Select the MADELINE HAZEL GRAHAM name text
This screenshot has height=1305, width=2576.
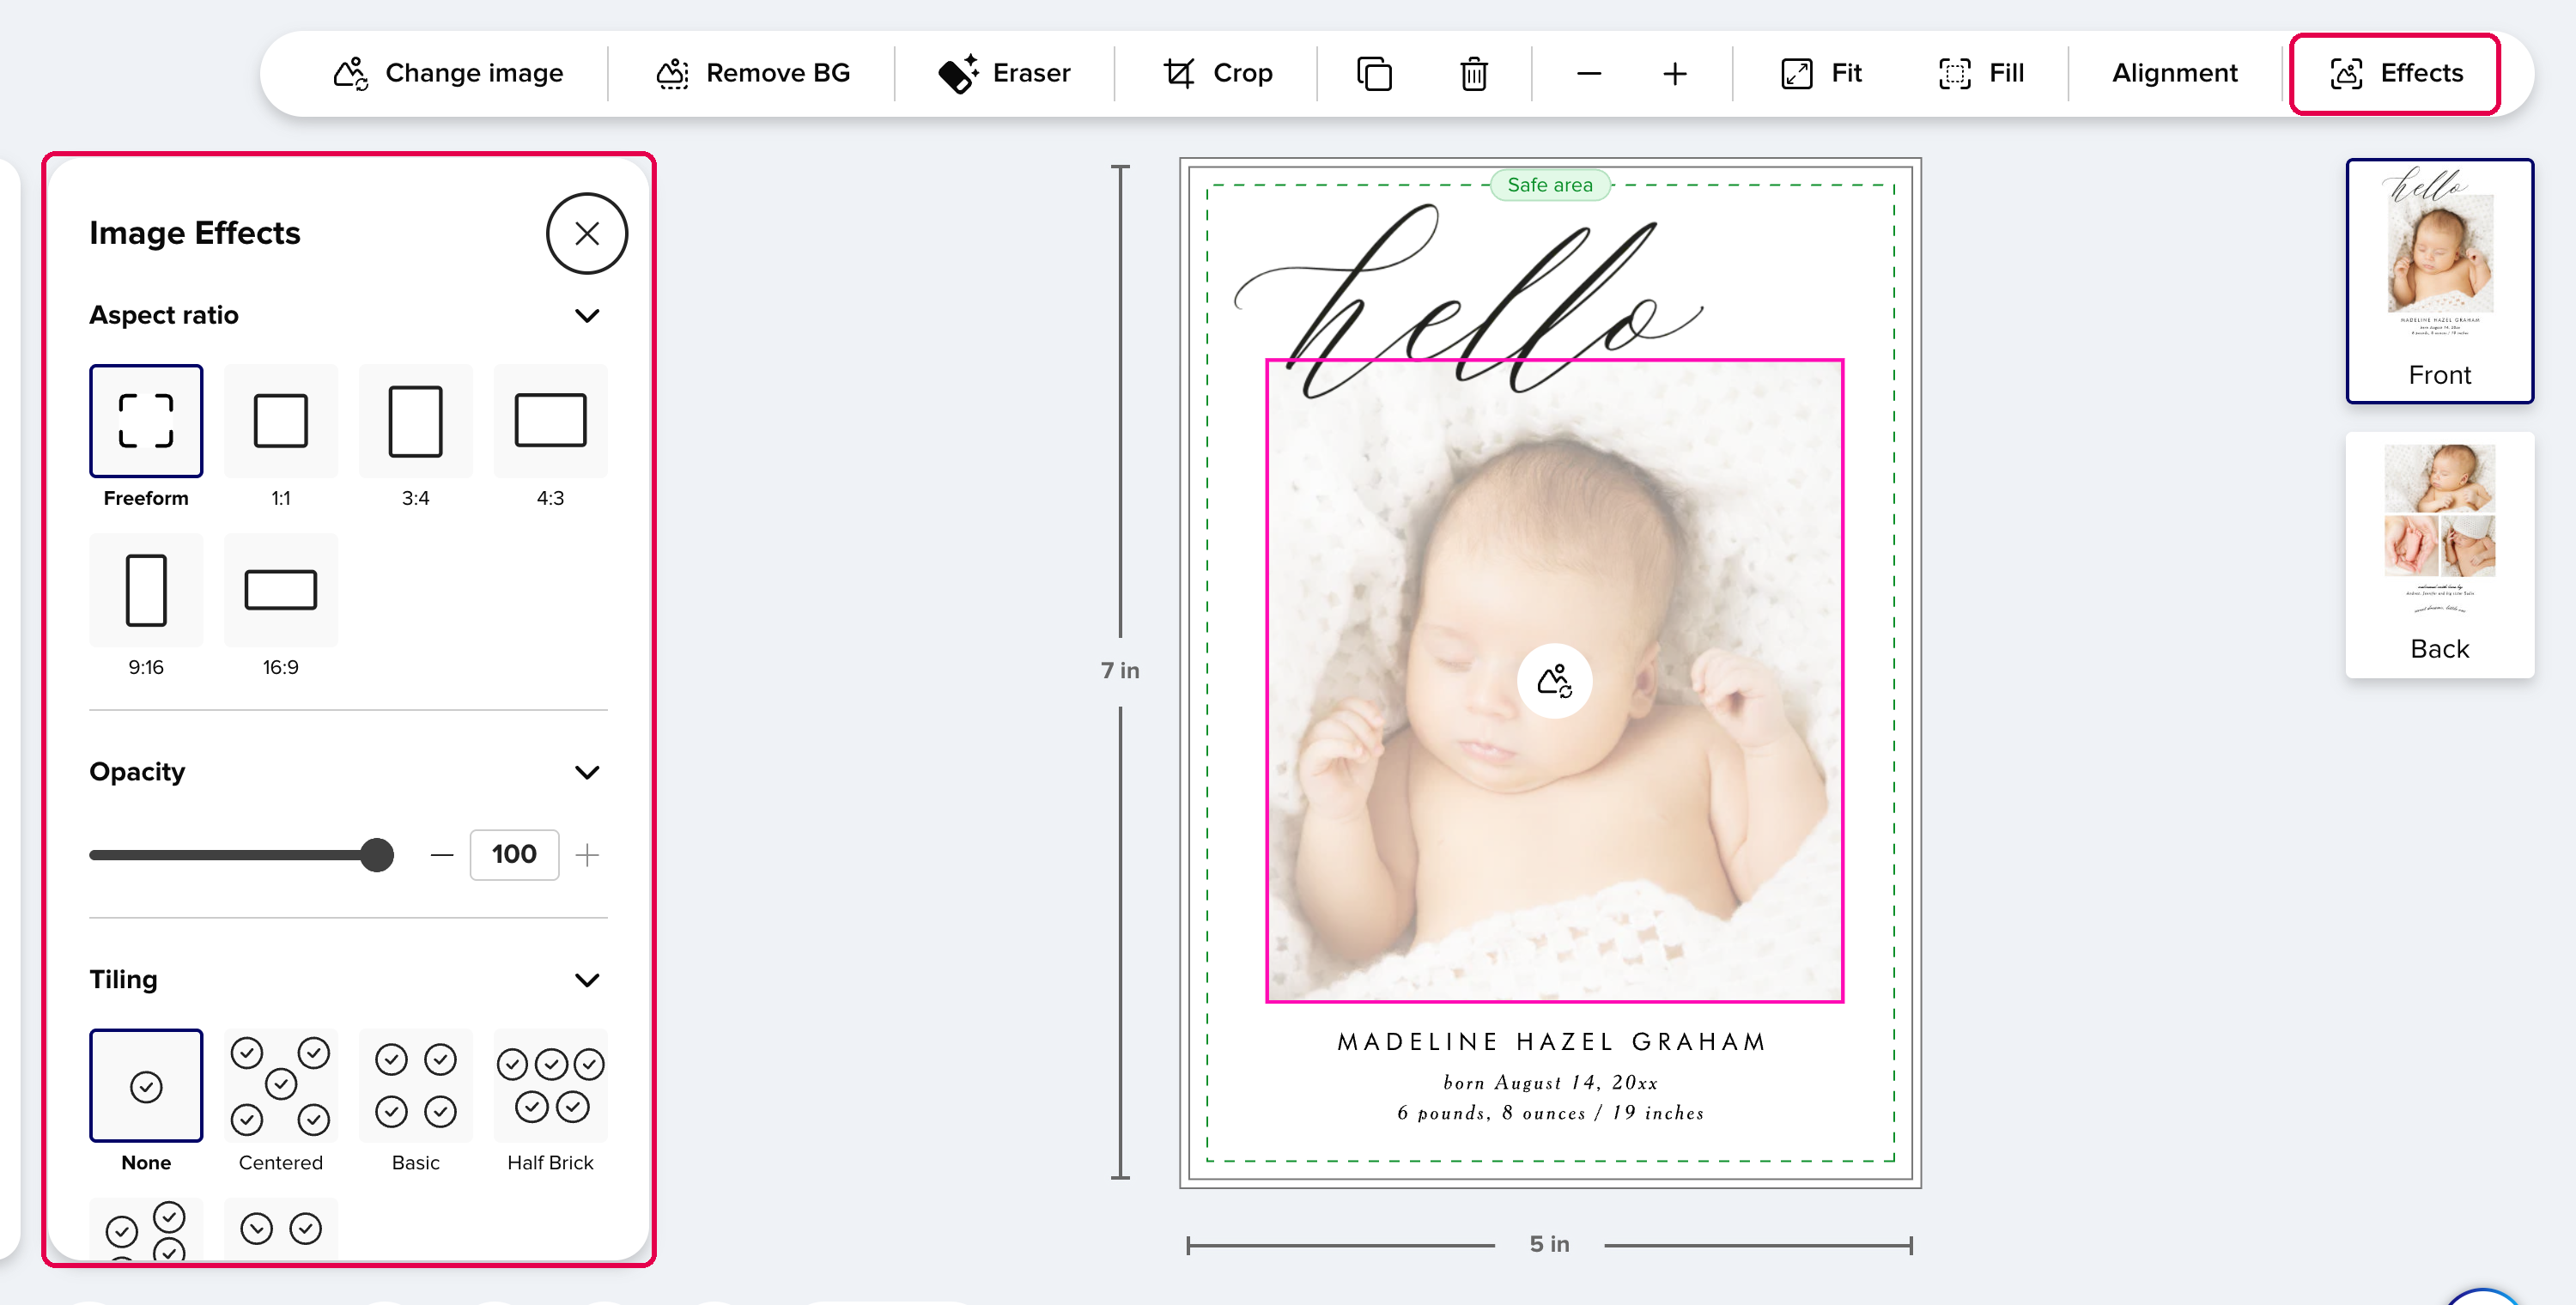click(x=1551, y=1042)
